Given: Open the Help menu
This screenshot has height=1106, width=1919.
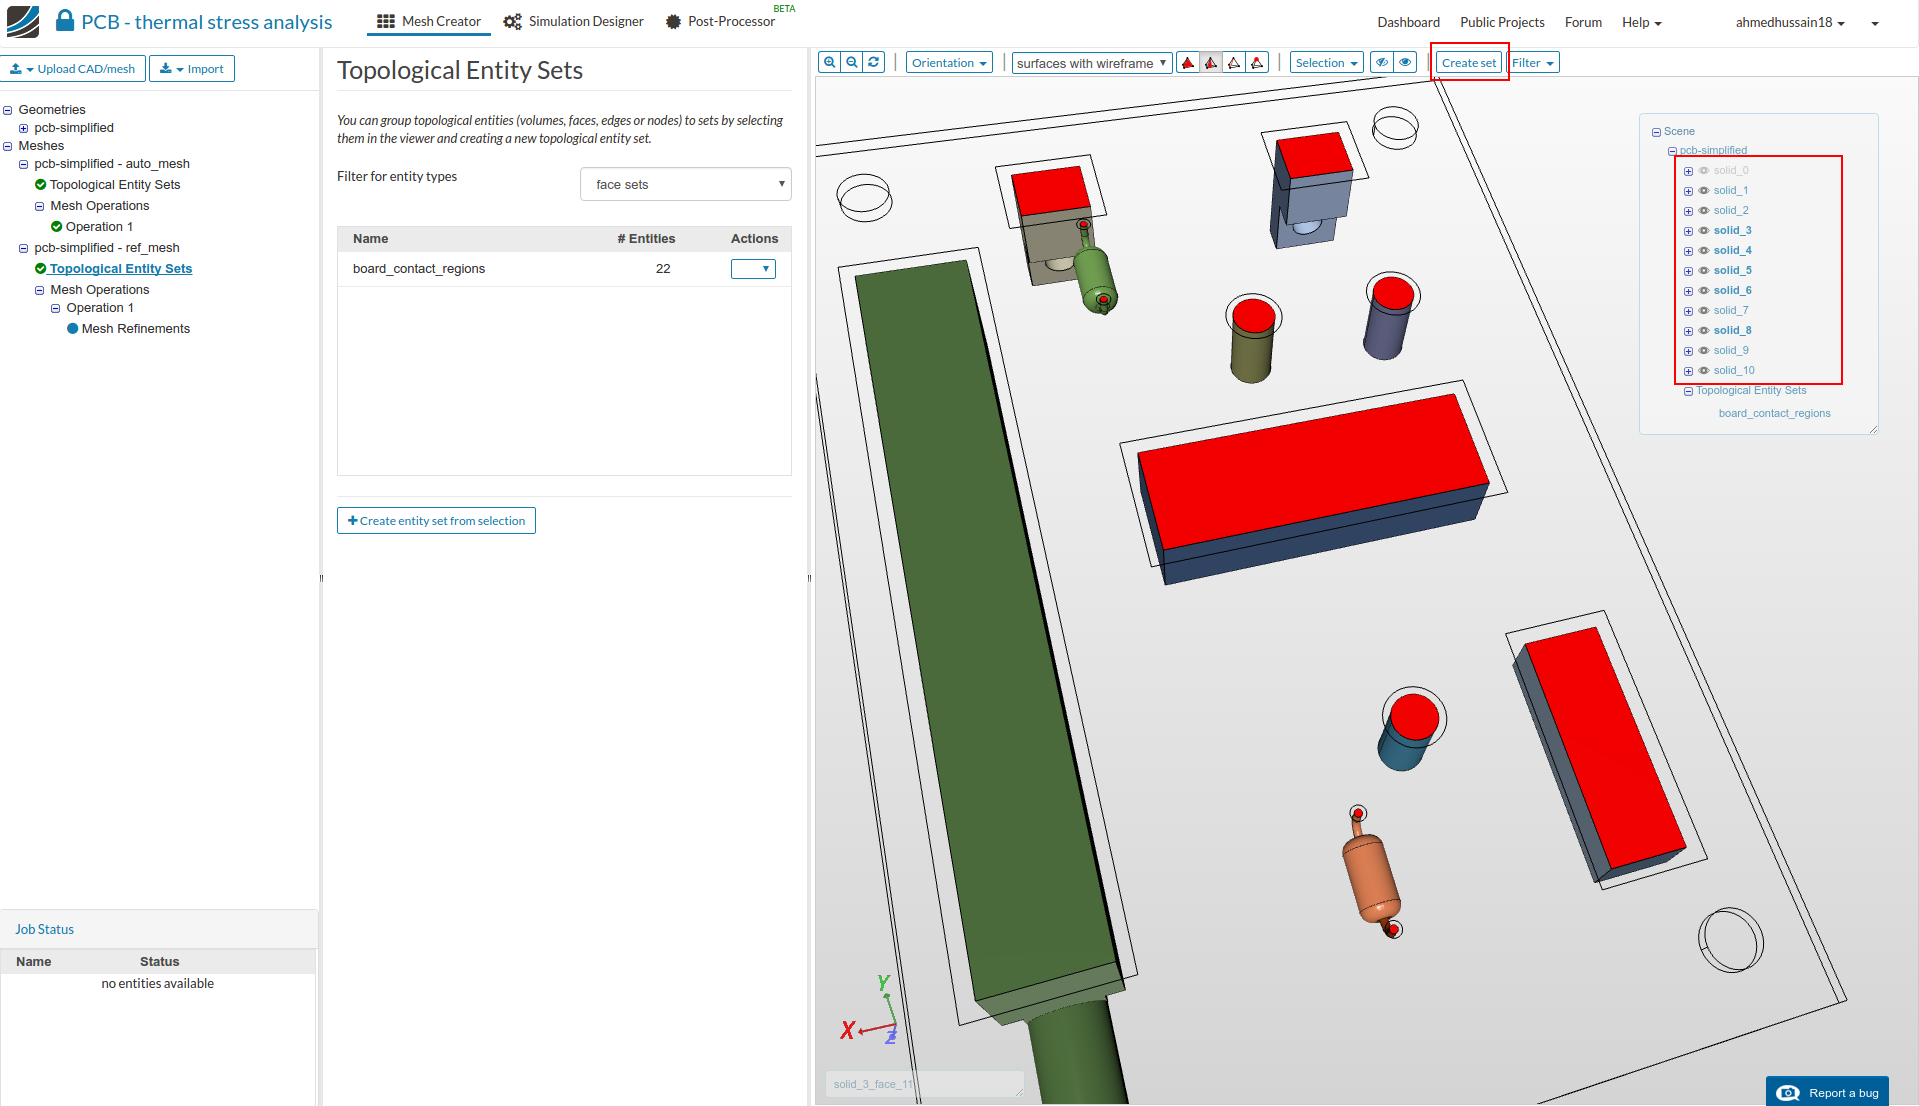Looking at the screenshot, I should pyautogui.click(x=1641, y=22).
